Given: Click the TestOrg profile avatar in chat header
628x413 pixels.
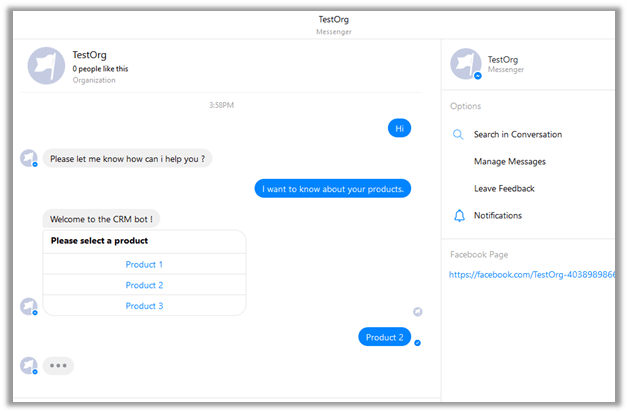Looking at the screenshot, I should 46,65.
